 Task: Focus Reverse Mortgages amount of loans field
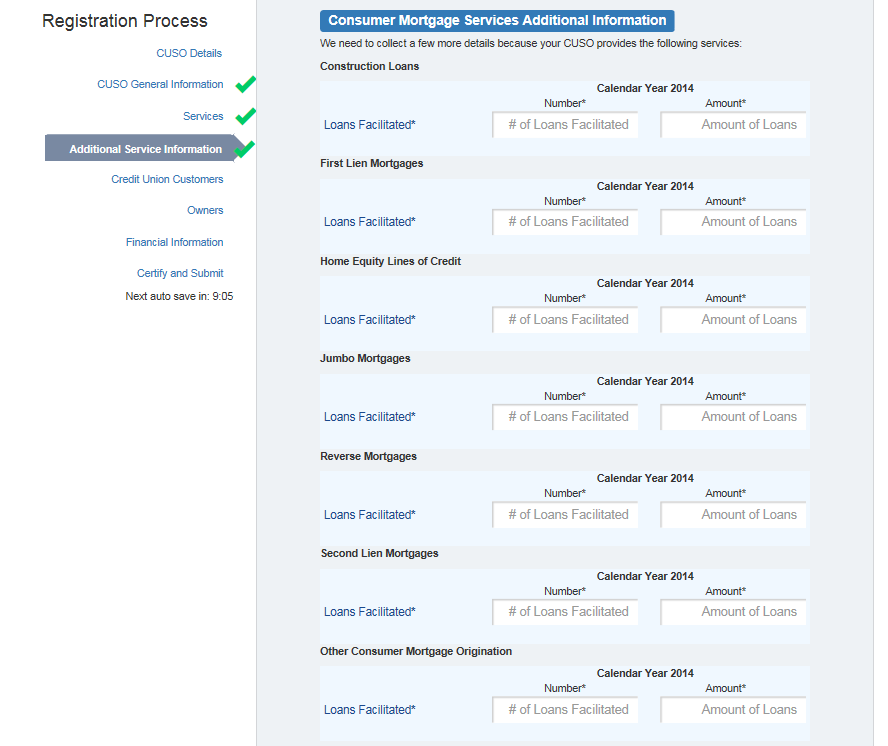click(x=733, y=514)
